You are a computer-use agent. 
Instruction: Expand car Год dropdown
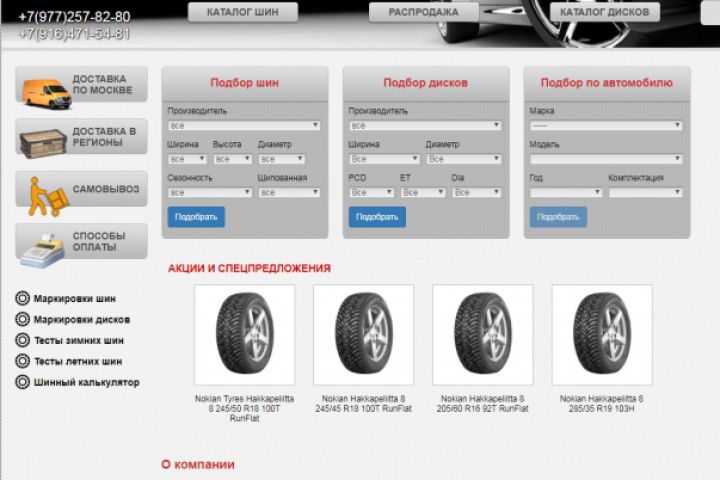(566, 192)
